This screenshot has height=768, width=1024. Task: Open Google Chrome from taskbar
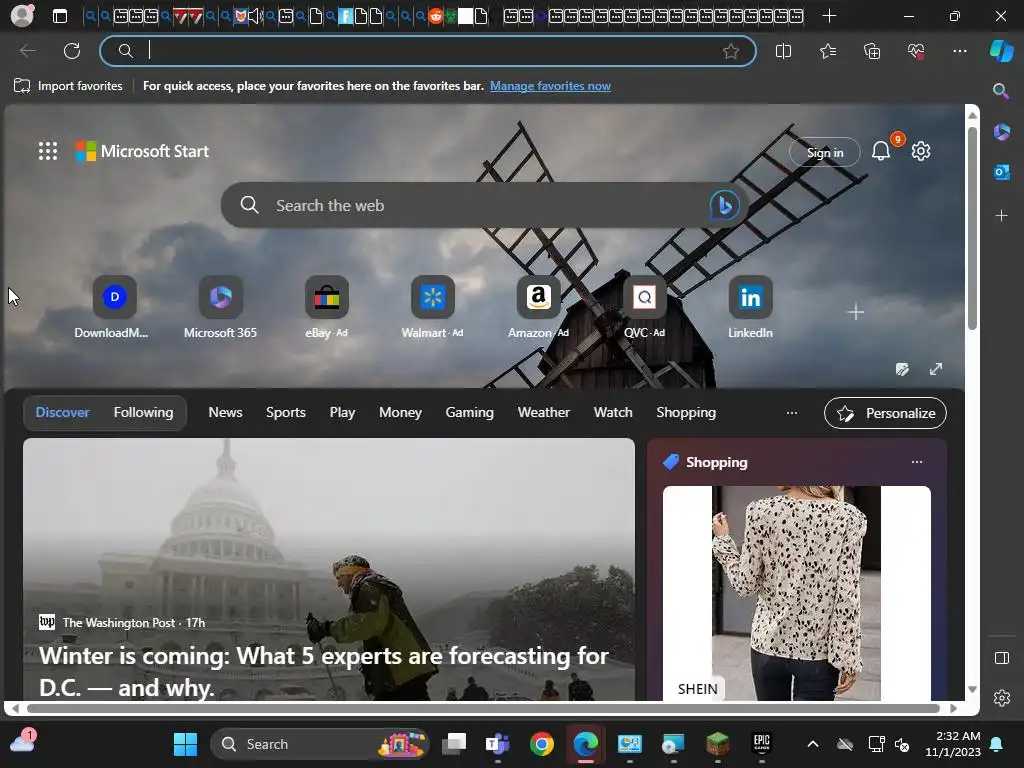tap(541, 744)
